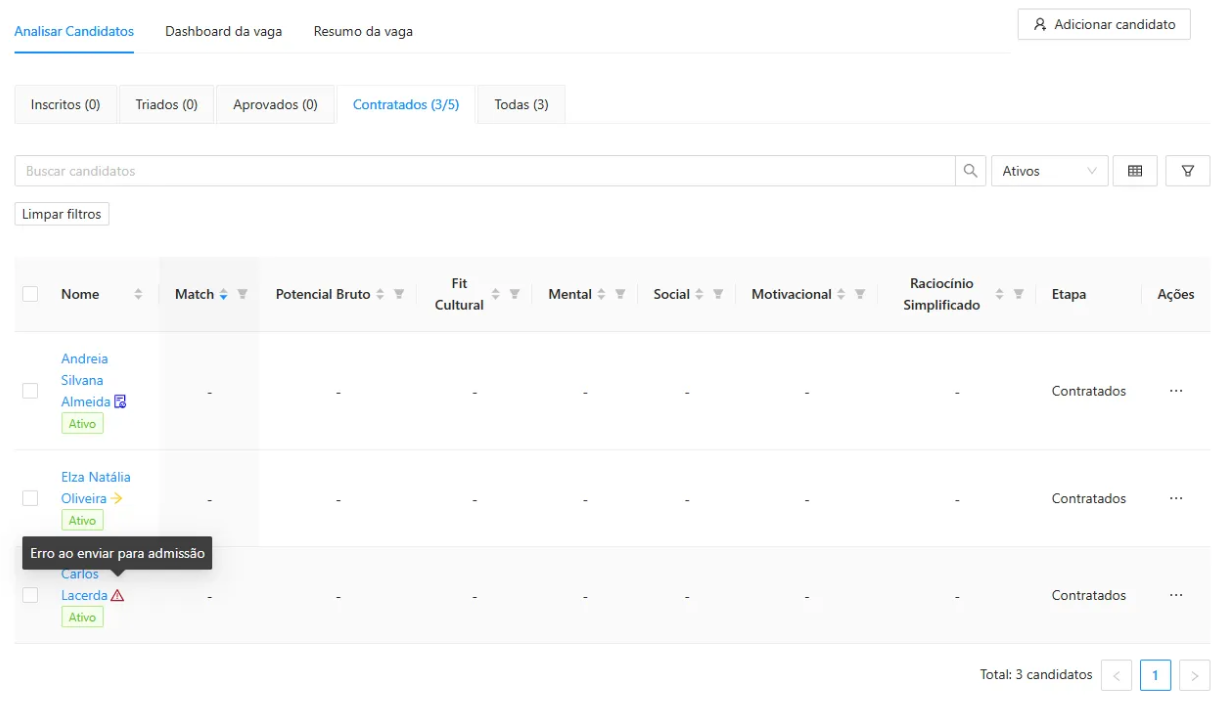Go to next page arrow
The height and width of the screenshot is (703, 1227).
[x=1194, y=675]
